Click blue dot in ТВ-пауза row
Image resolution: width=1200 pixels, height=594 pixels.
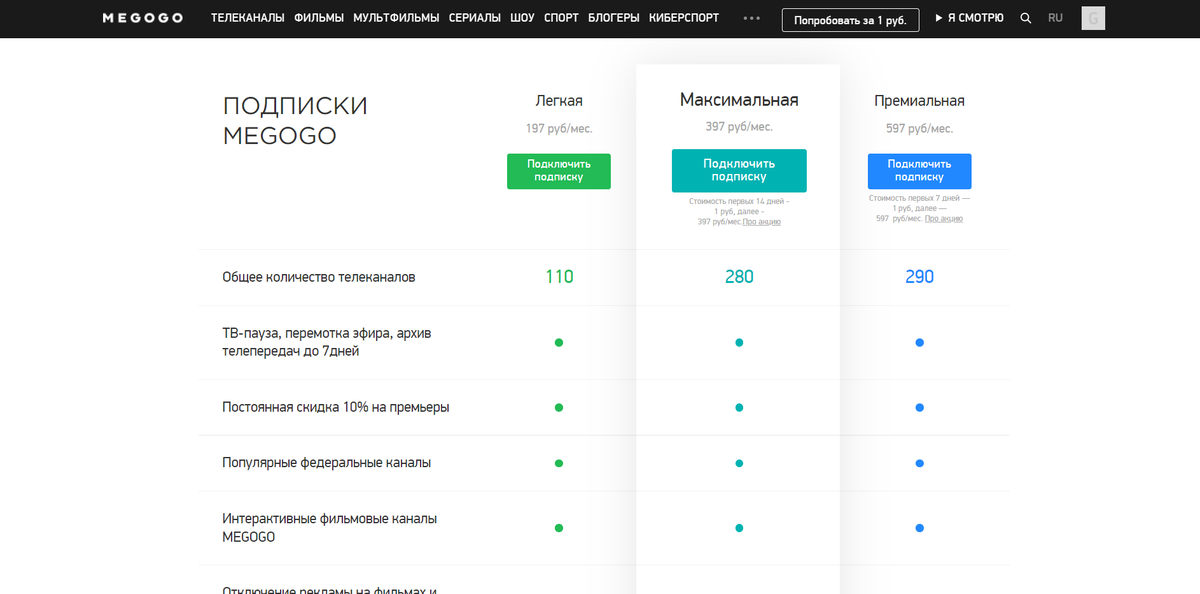(x=919, y=342)
